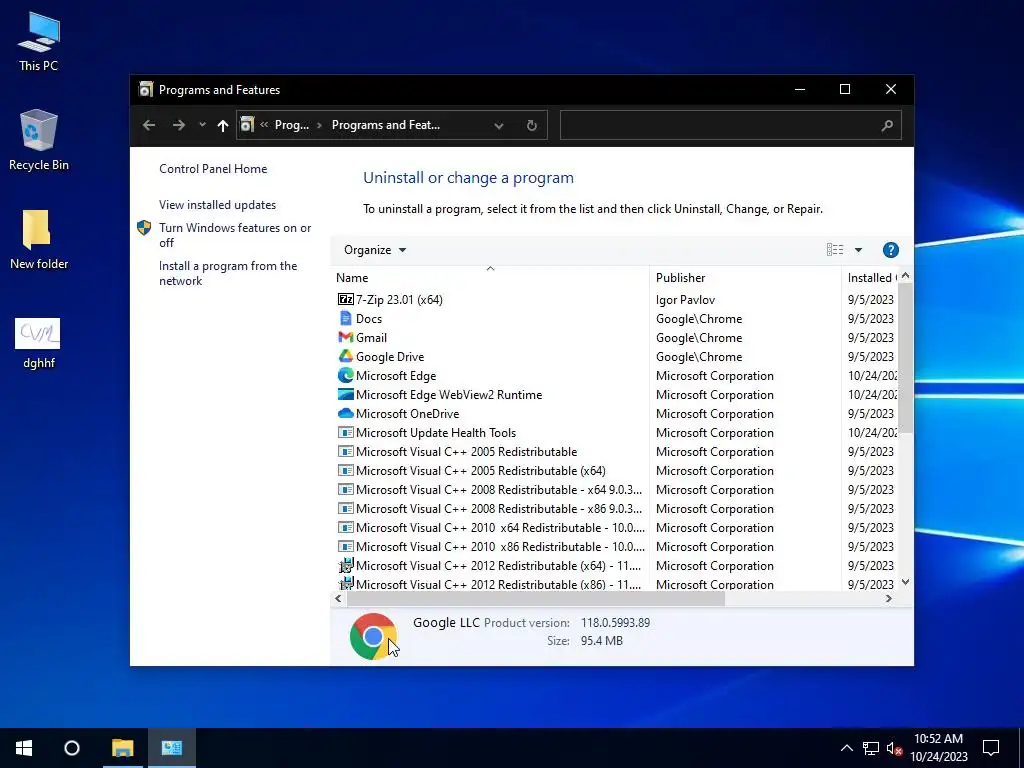
Task: Open This PC desktop icon
Action: [x=39, y=41]
